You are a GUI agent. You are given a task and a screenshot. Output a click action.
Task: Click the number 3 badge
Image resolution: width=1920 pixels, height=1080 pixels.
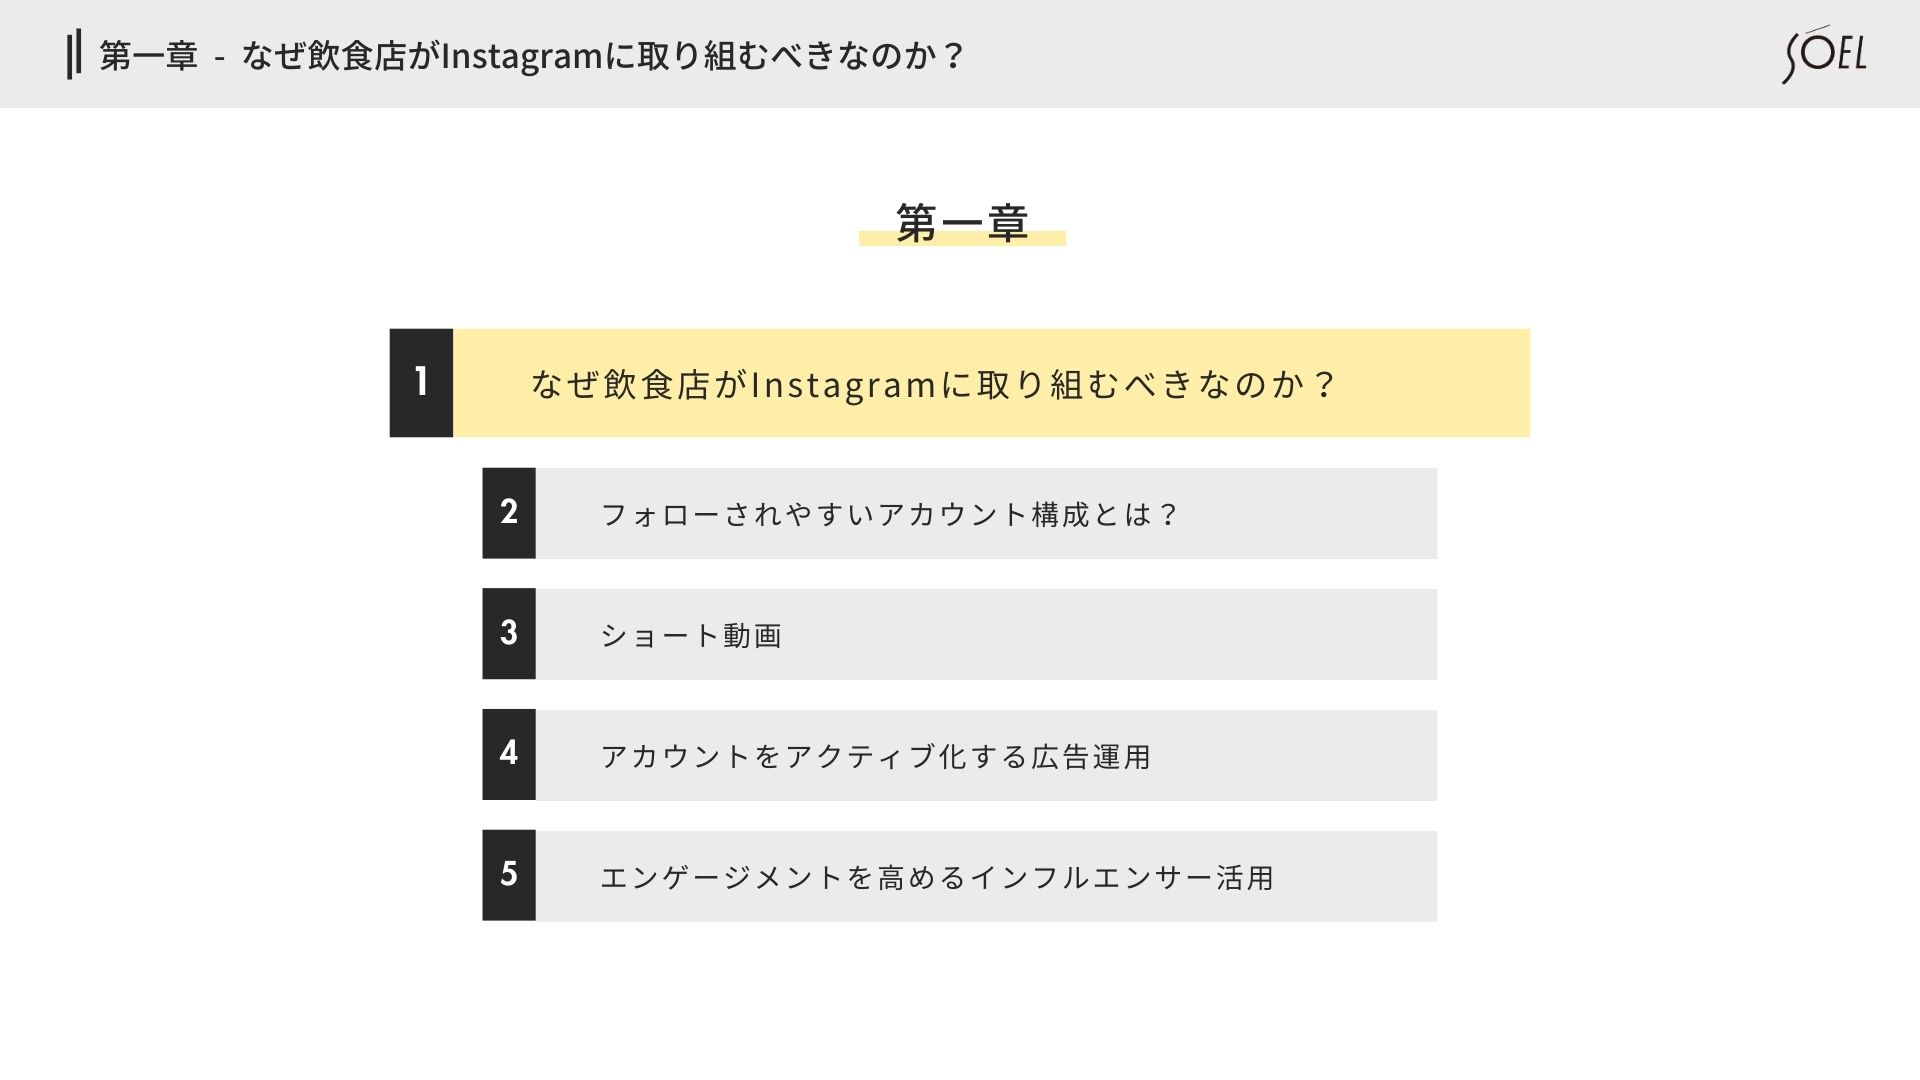click(x=509, y=634)
